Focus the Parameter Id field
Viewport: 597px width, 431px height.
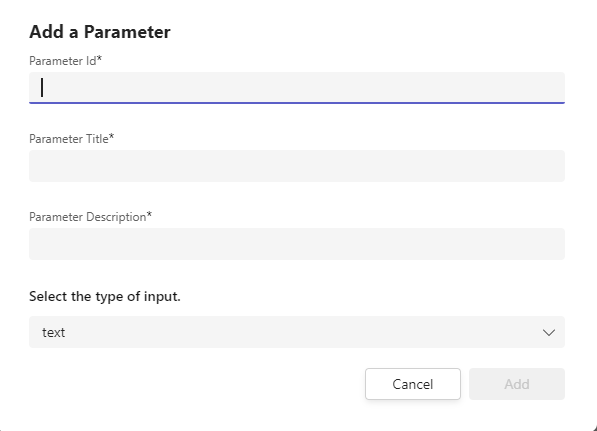point(297,88)
